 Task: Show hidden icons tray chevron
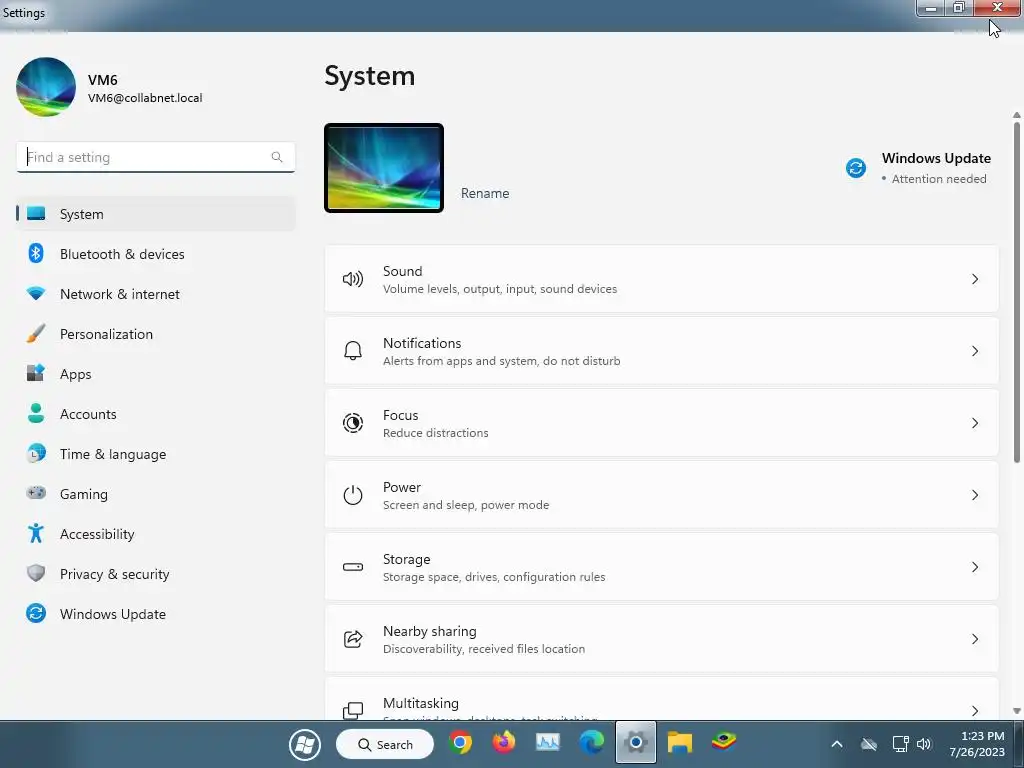837,744
